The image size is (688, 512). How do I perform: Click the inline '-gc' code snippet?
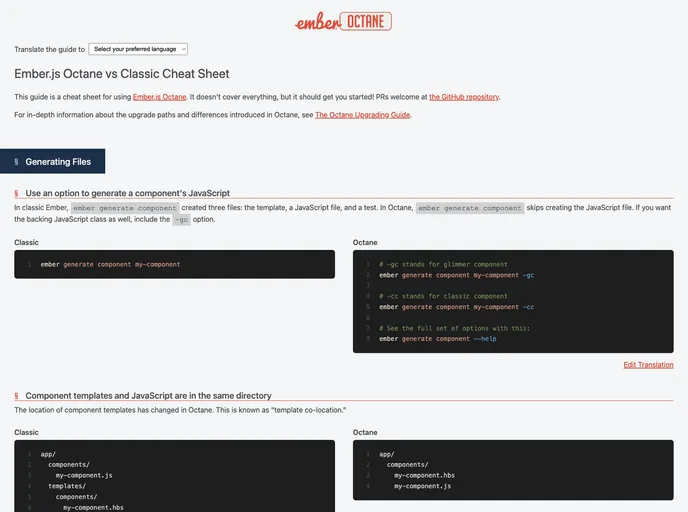(181, 219)
